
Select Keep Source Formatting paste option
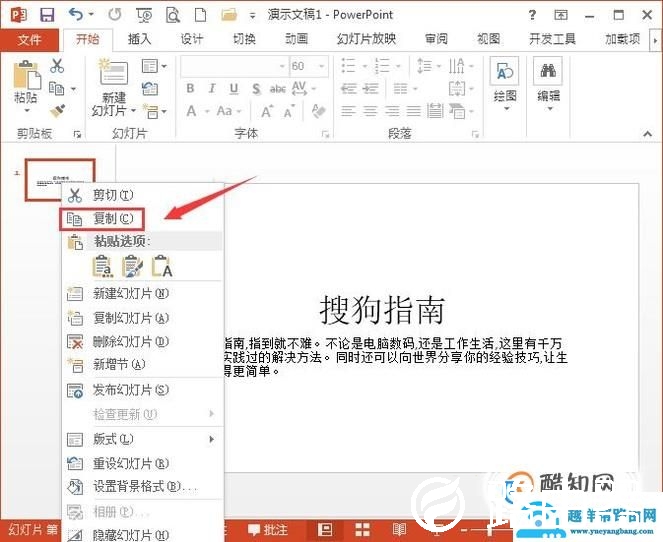132,266
